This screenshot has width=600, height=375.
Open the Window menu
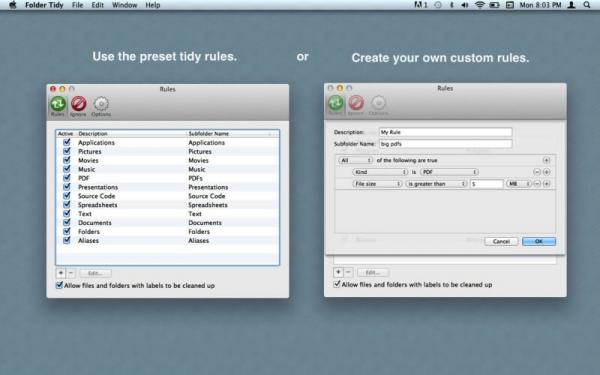(124, 5)
